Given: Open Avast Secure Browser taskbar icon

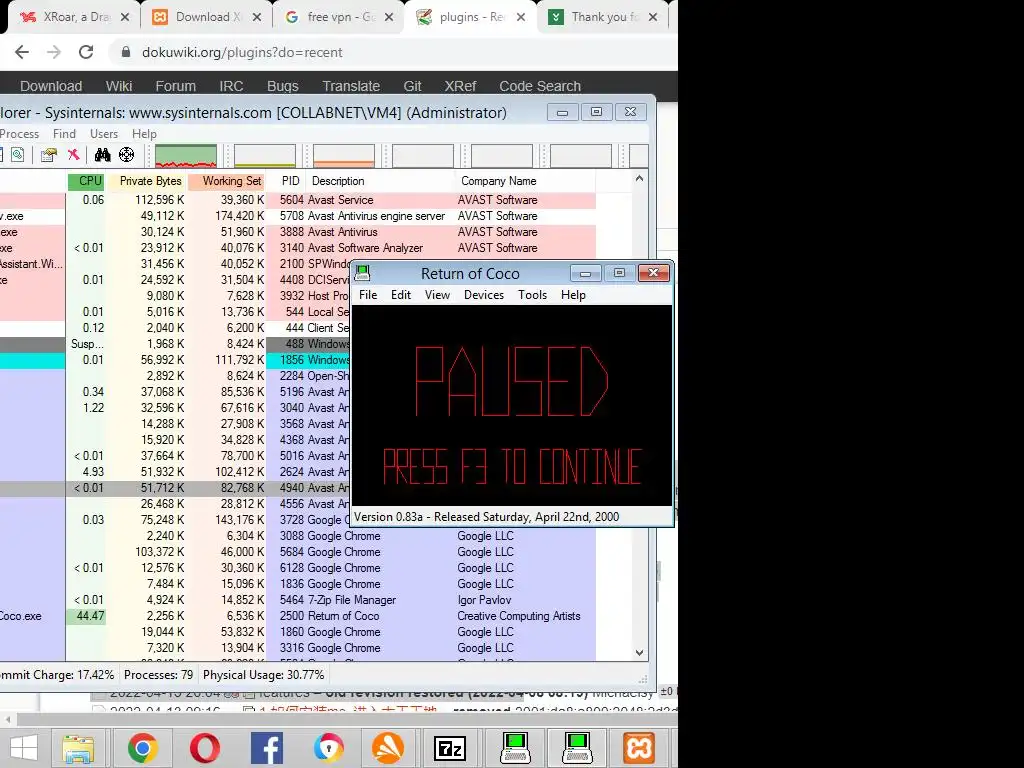Looking at the screenshot, I should [x=328, y=748].
